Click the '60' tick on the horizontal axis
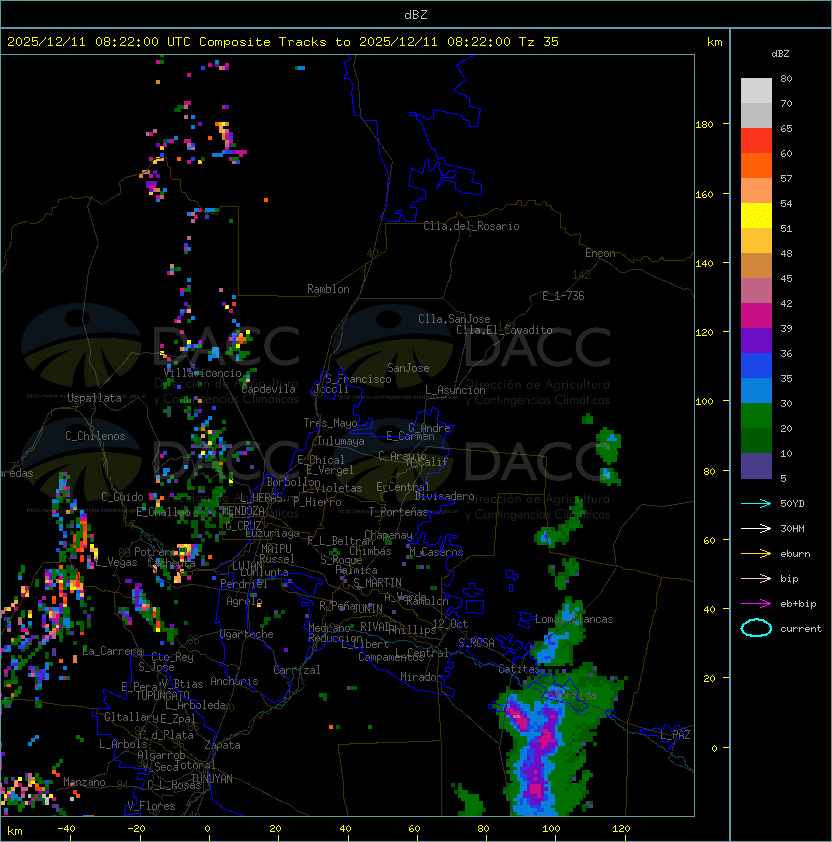Image resolution: width=832 pixels, height=842 pixels. pyautogui.click(x=414, y=829)
